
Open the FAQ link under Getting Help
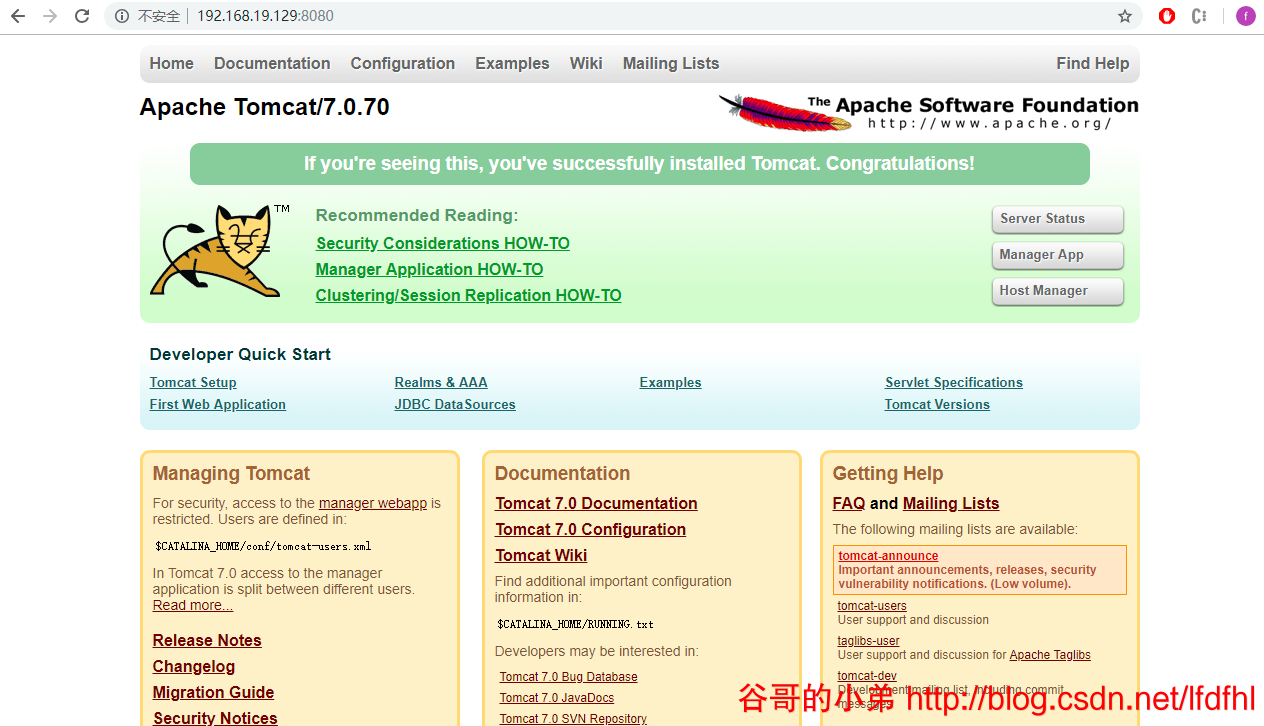[x=849, y=503]
